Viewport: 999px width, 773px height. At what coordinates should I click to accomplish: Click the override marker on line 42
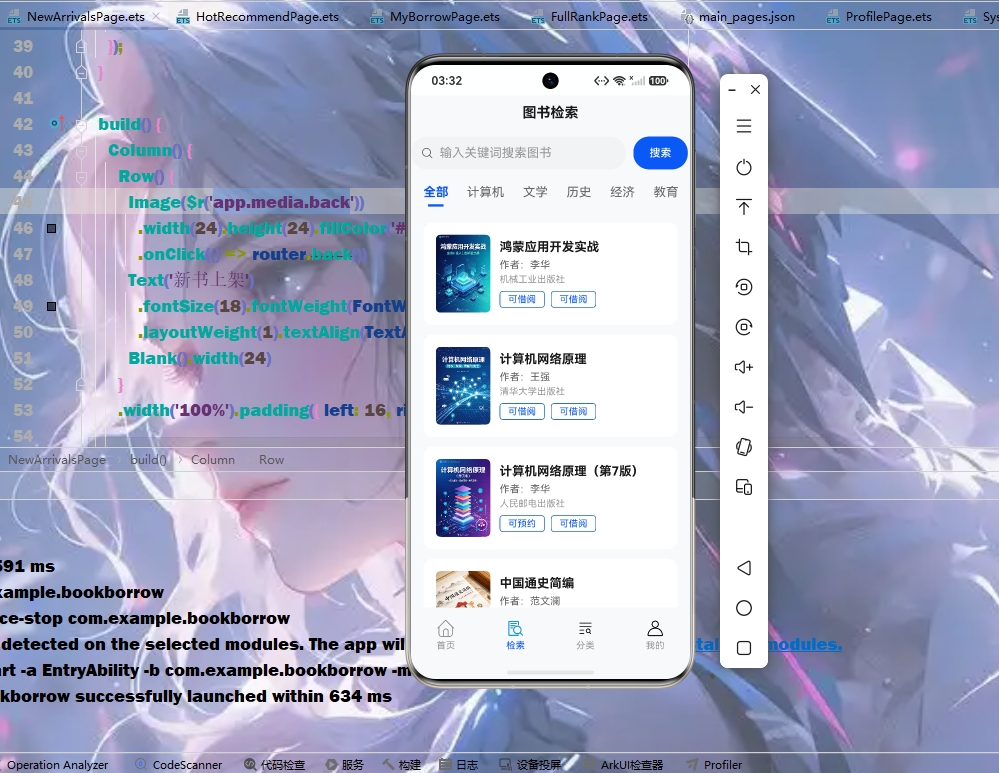[x=57, y=123]
